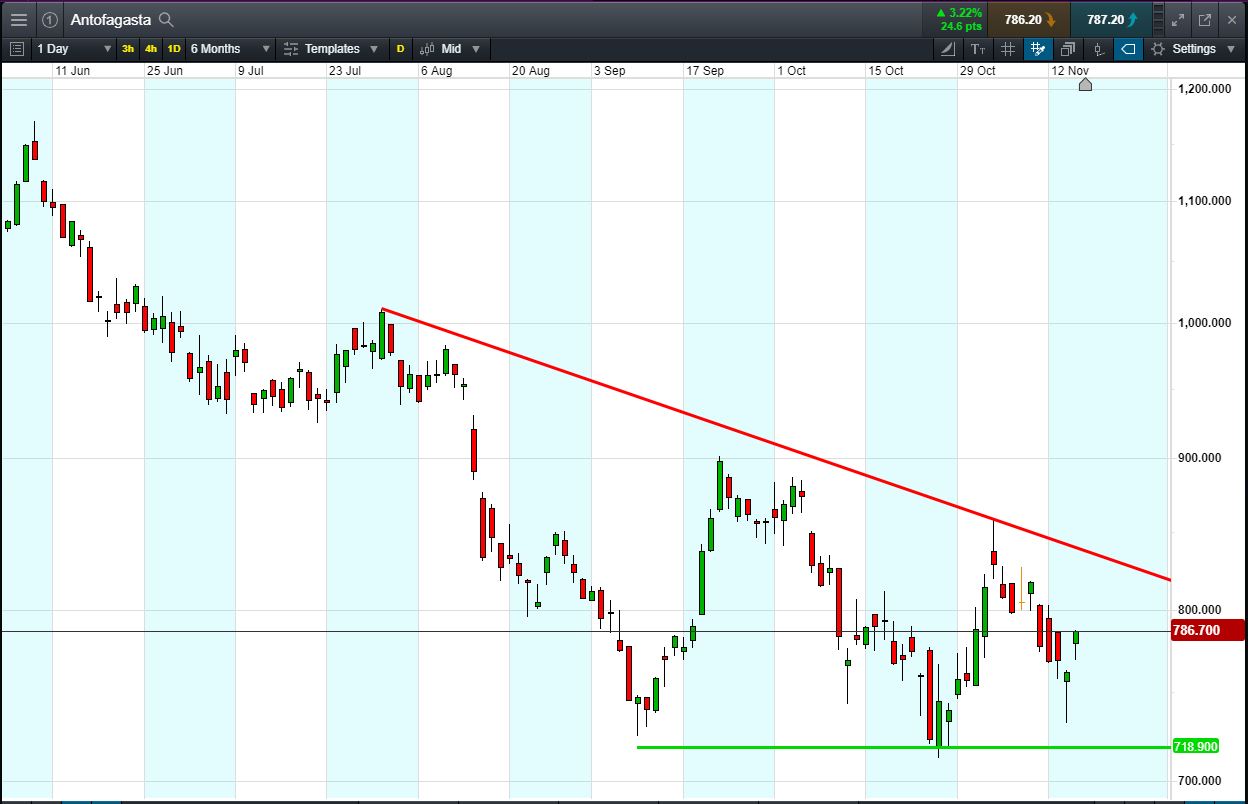The width and height of the screenshot is (1248, 804).
Task: Toggle the highlighted grid crosshair tool
Action: tap(1038, 48)
